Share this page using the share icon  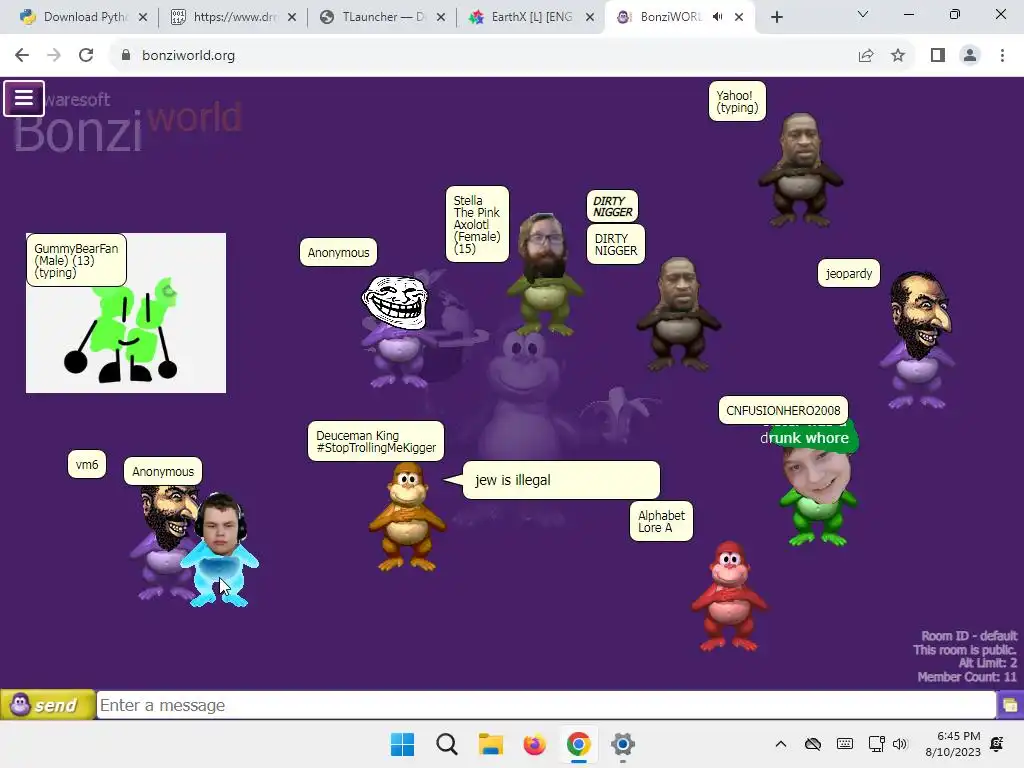point(866,56)
